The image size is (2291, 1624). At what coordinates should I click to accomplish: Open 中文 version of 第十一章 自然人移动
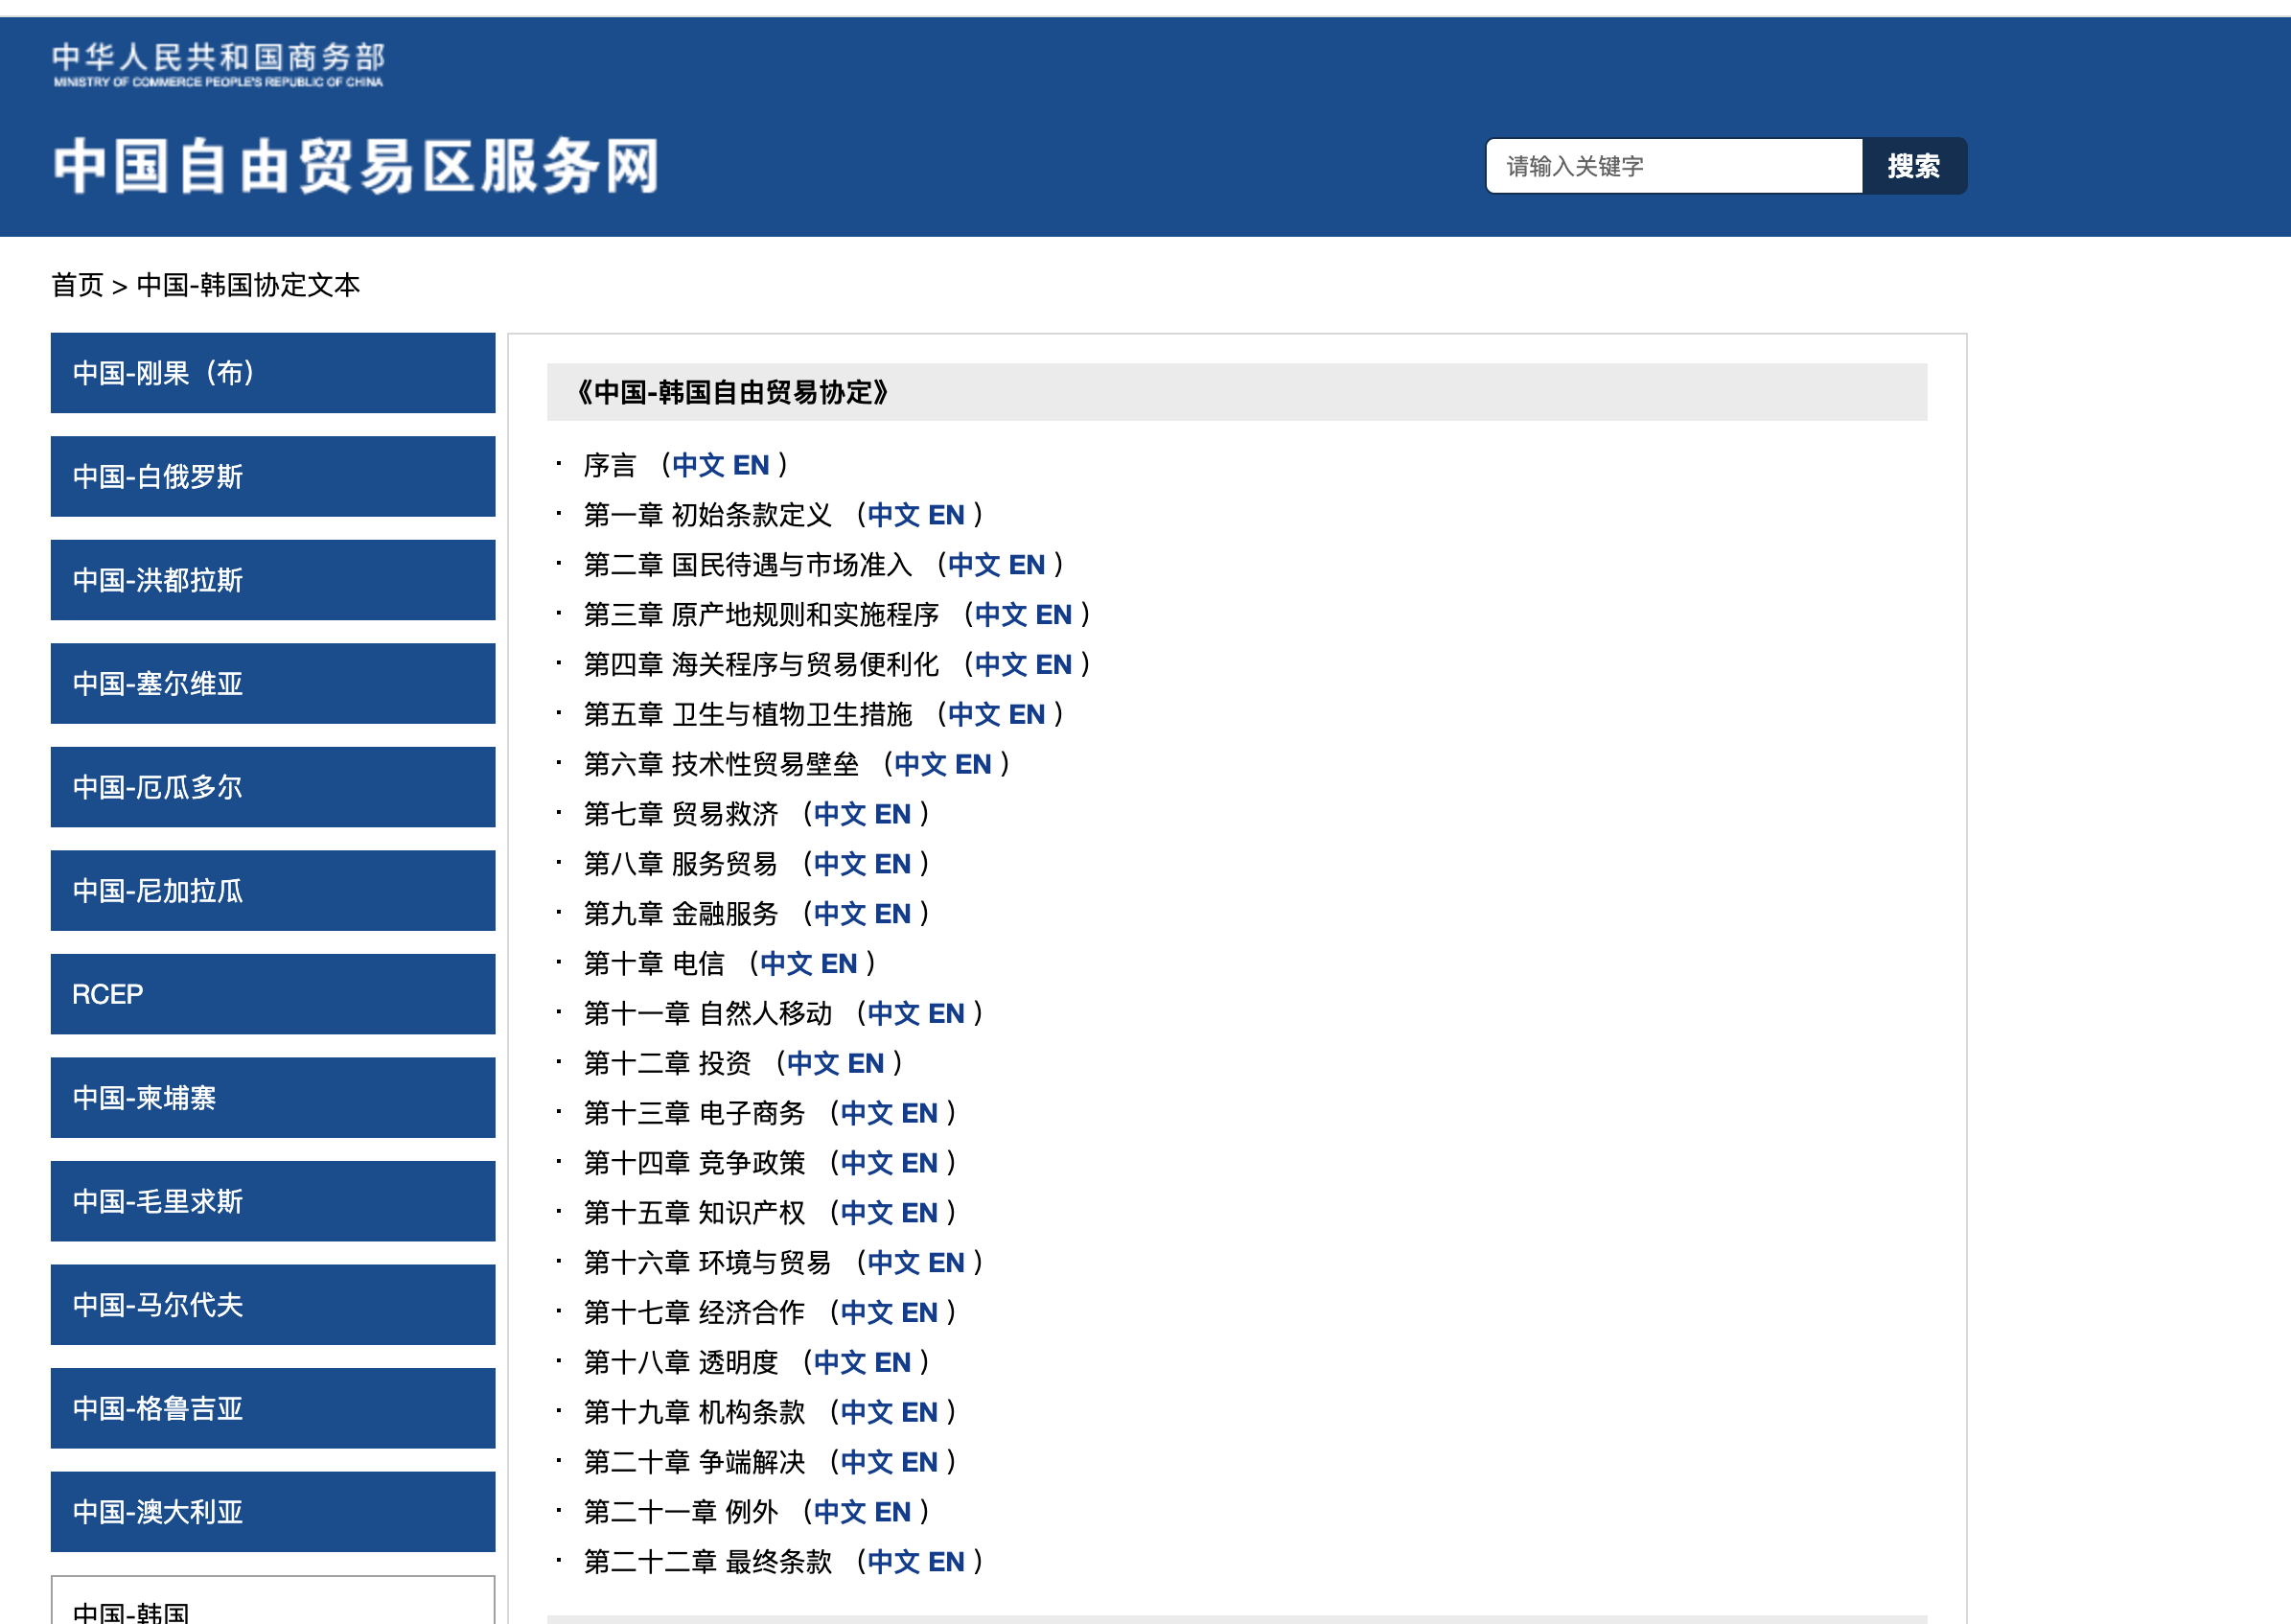pos(893,1014)
